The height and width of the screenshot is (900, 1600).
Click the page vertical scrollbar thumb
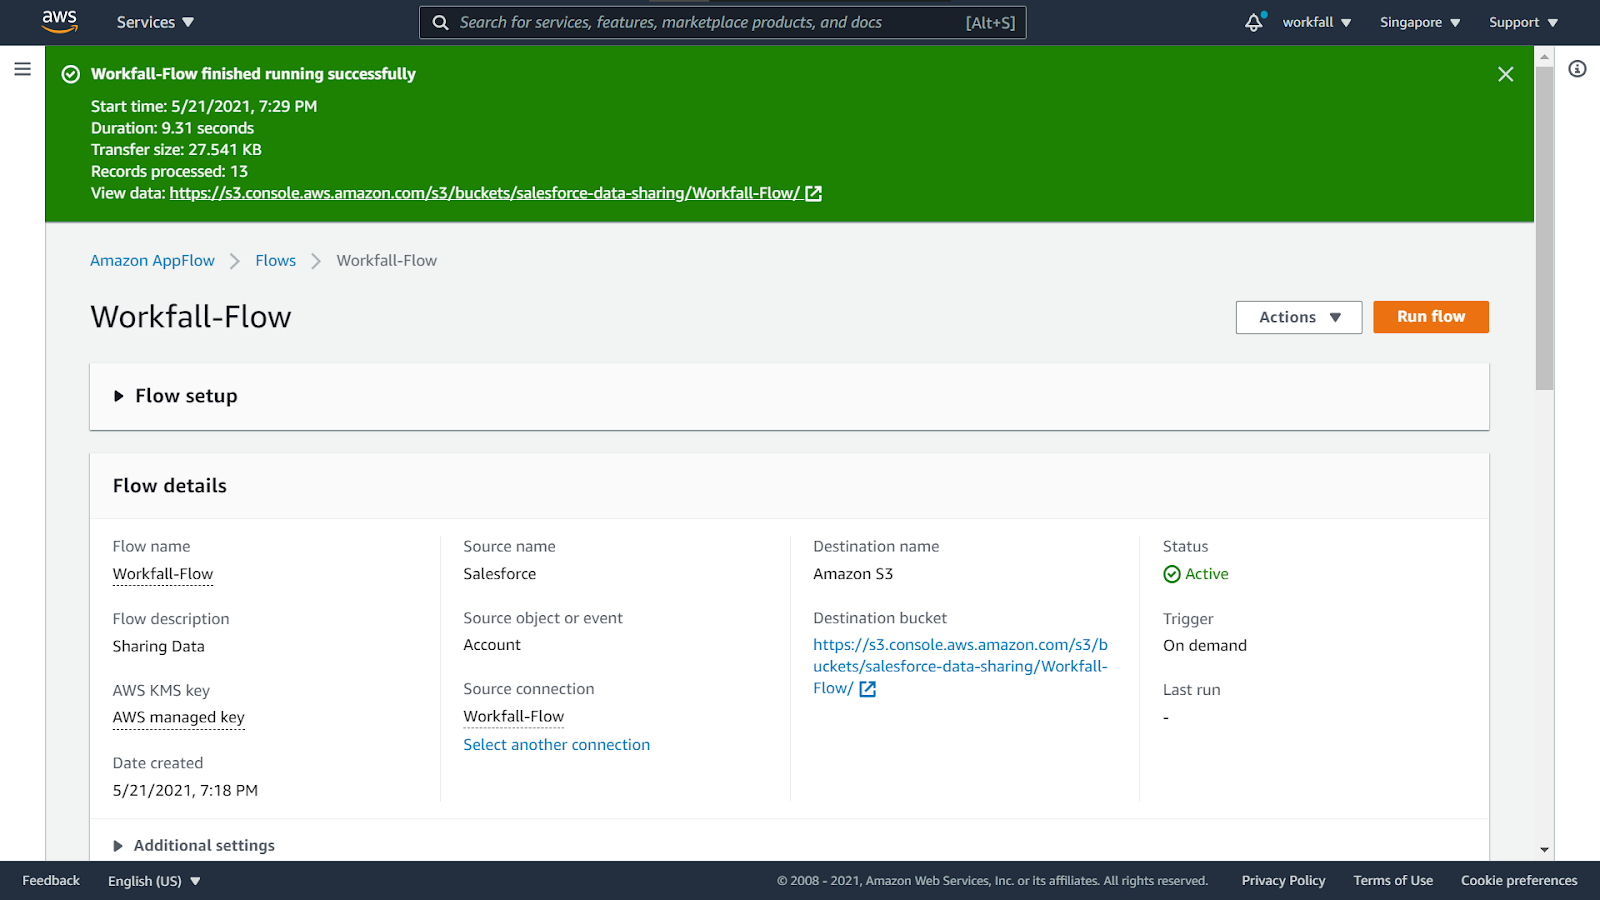[x=1545, y=228]
